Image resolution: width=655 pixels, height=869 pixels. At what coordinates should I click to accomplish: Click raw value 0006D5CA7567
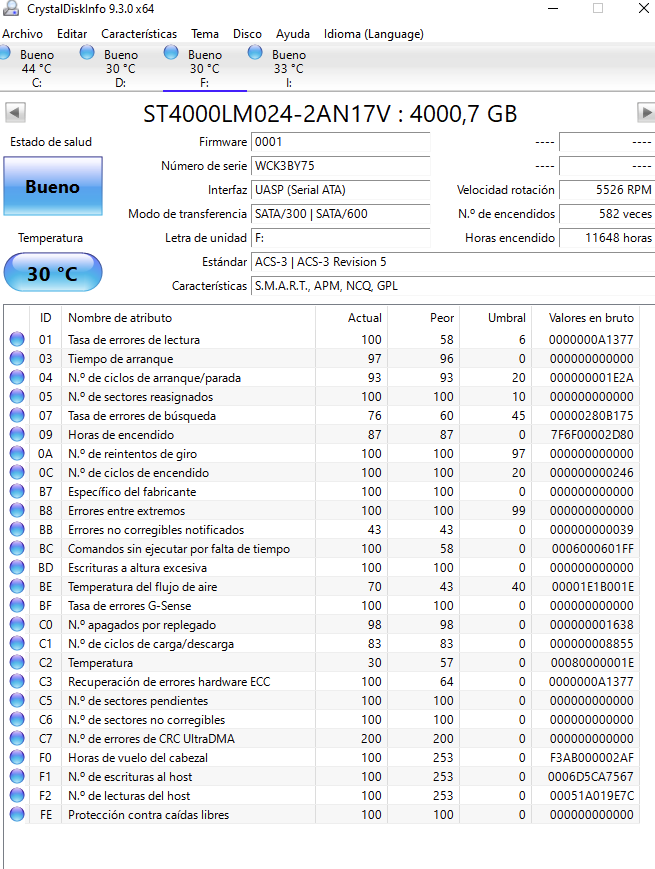pyautogui.click(x=591, y=776)
